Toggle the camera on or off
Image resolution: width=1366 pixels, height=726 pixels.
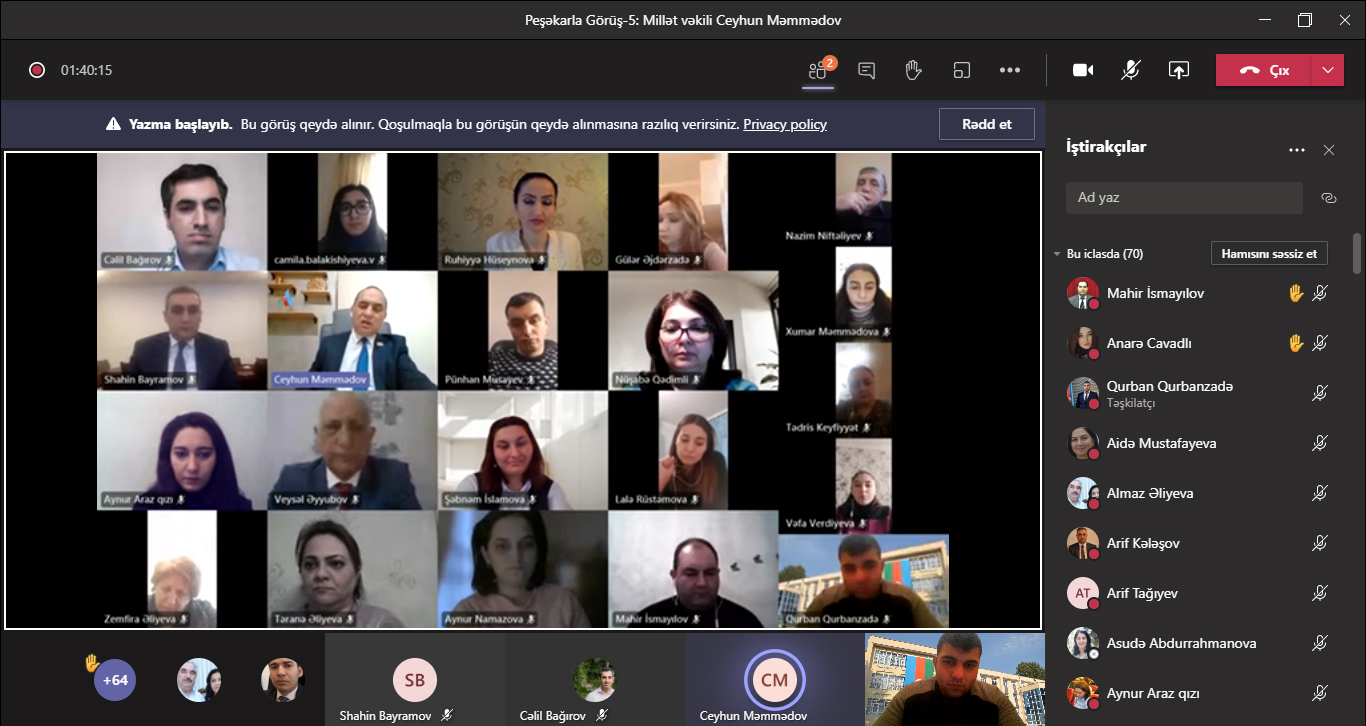tap(1083, 70)
